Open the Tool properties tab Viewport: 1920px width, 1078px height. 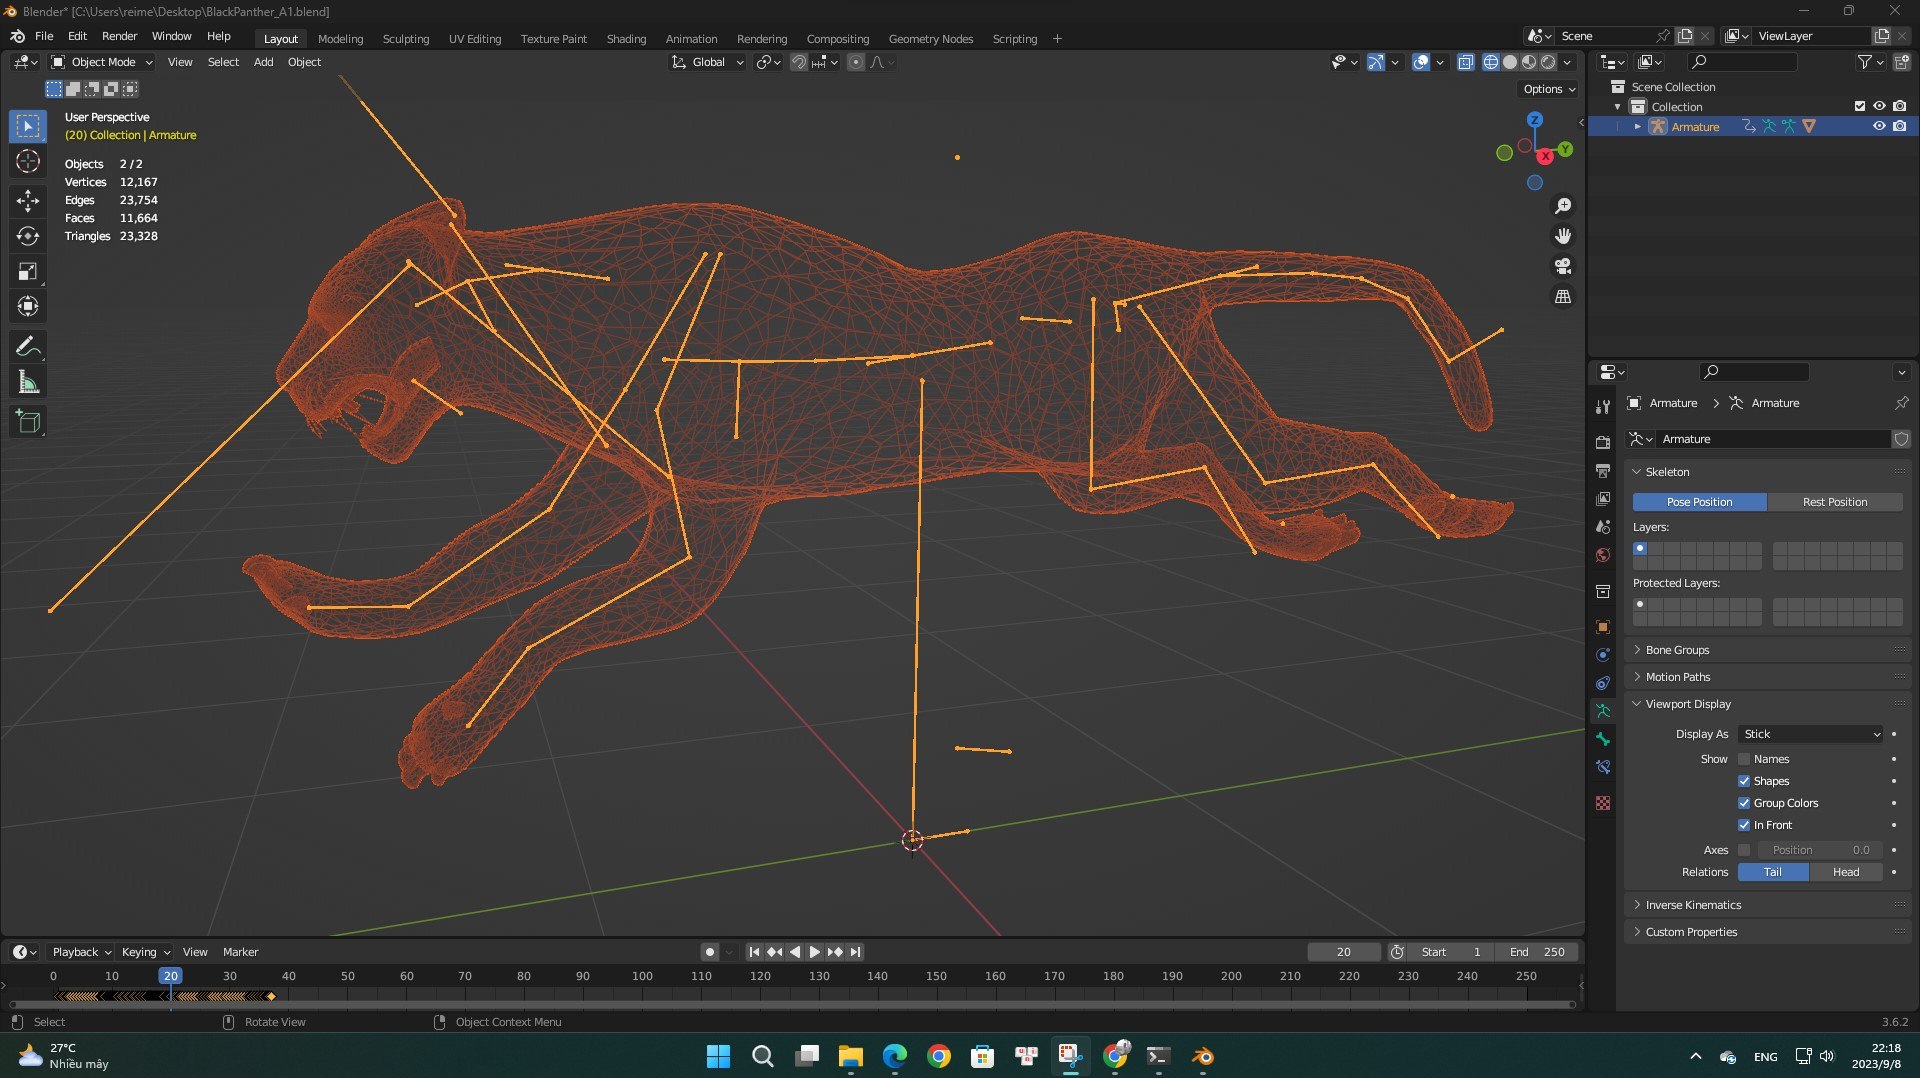pos(1603,407)
